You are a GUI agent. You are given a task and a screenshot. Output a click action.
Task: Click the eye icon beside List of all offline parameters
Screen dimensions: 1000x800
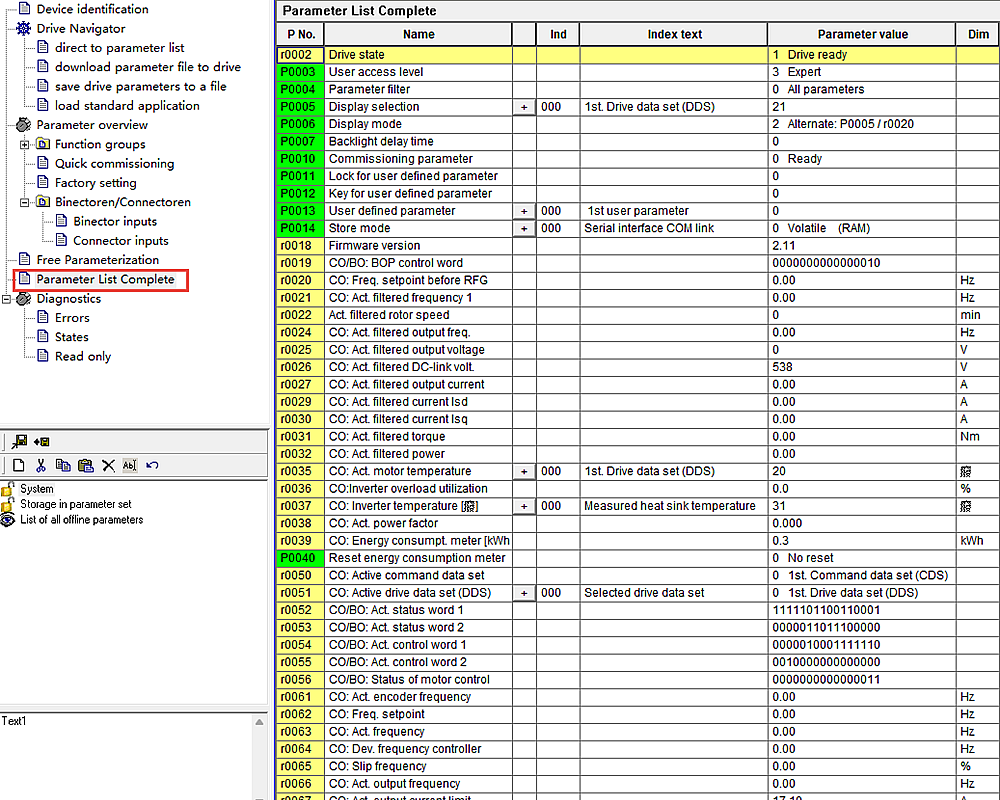(8, 520)
